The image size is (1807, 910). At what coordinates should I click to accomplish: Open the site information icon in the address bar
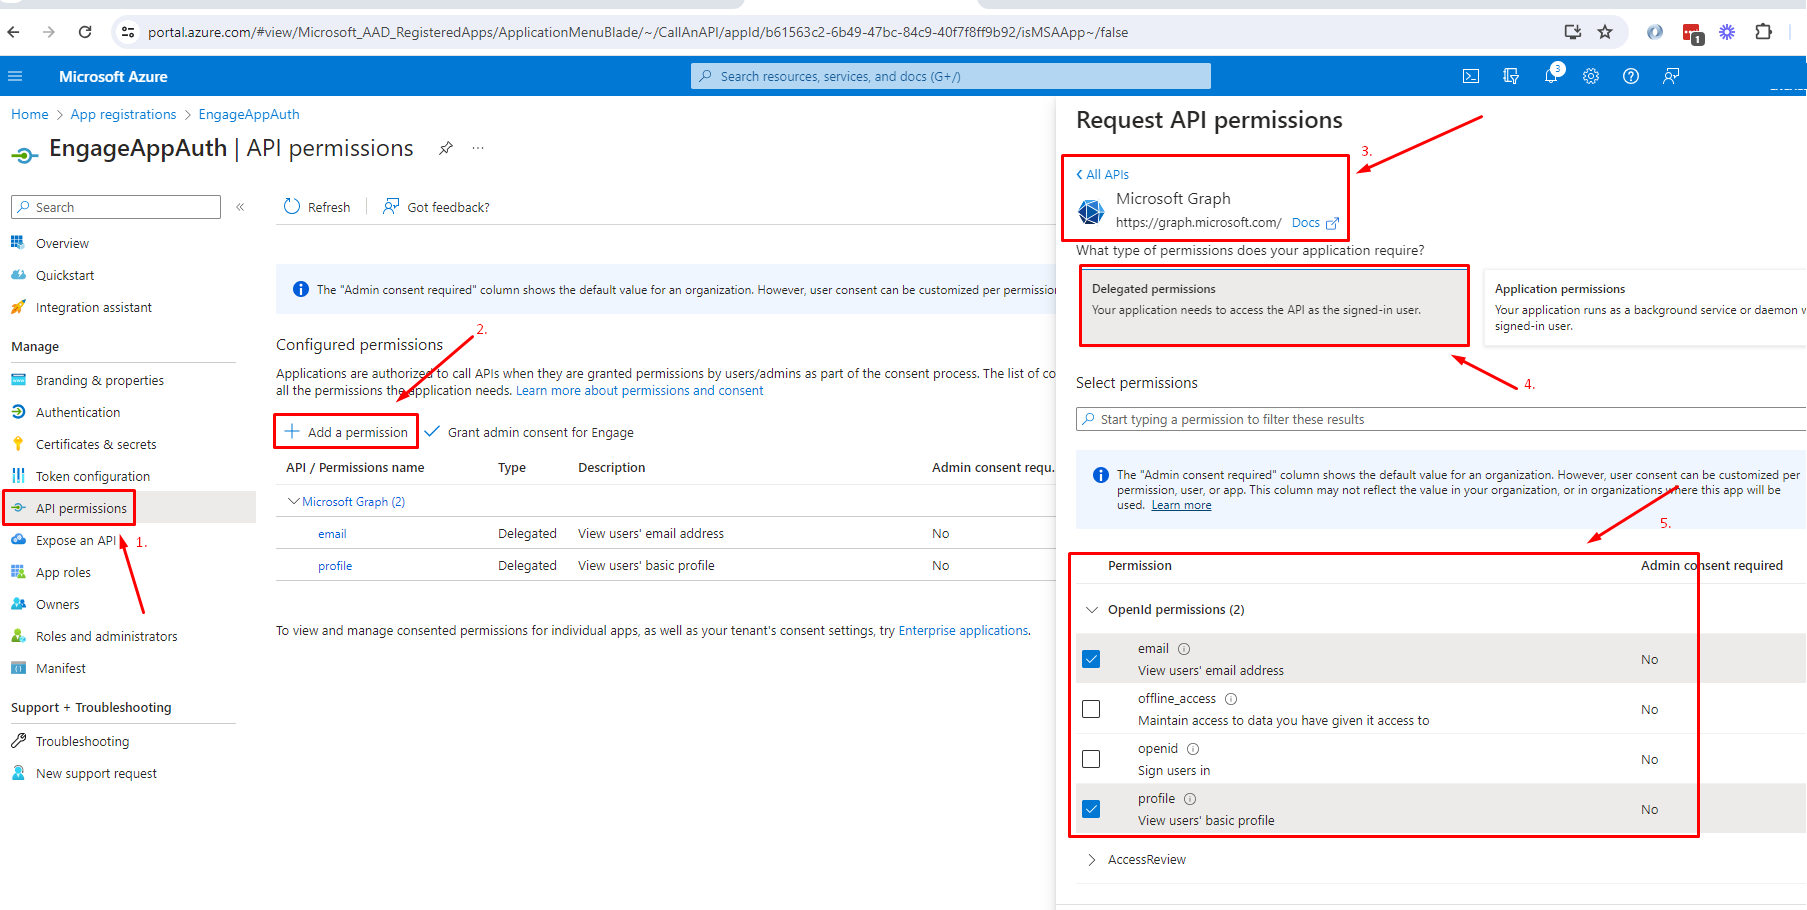pos(128,32)
